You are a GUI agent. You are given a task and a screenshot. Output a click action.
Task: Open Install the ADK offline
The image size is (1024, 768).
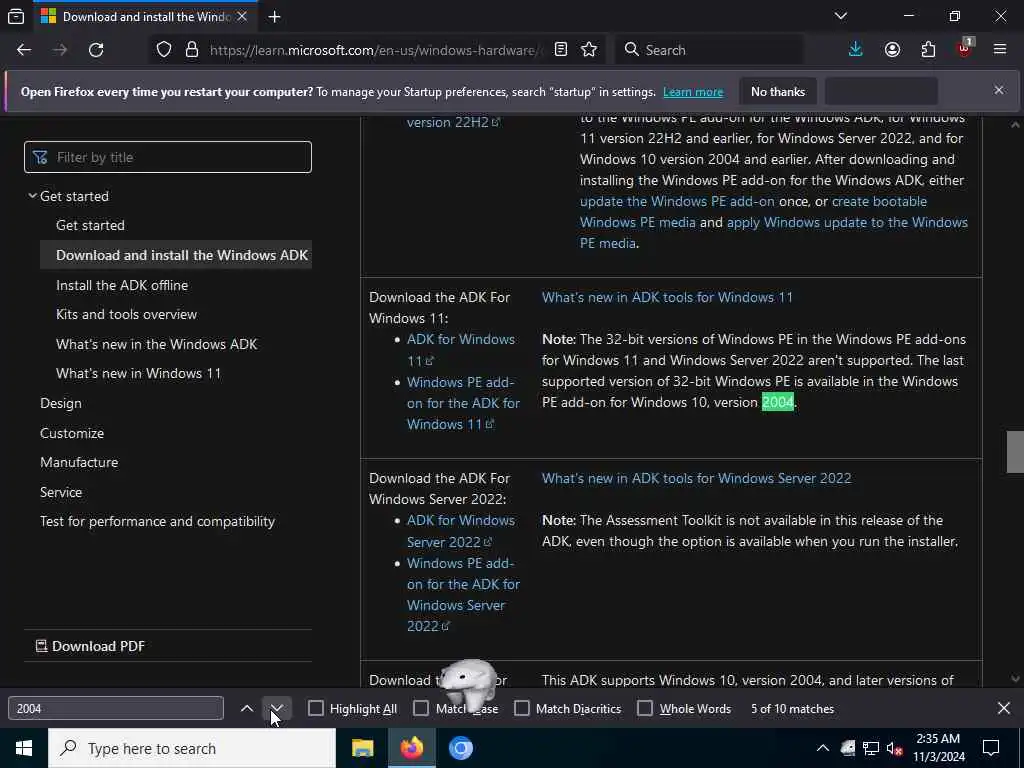[x=122, y=285]
